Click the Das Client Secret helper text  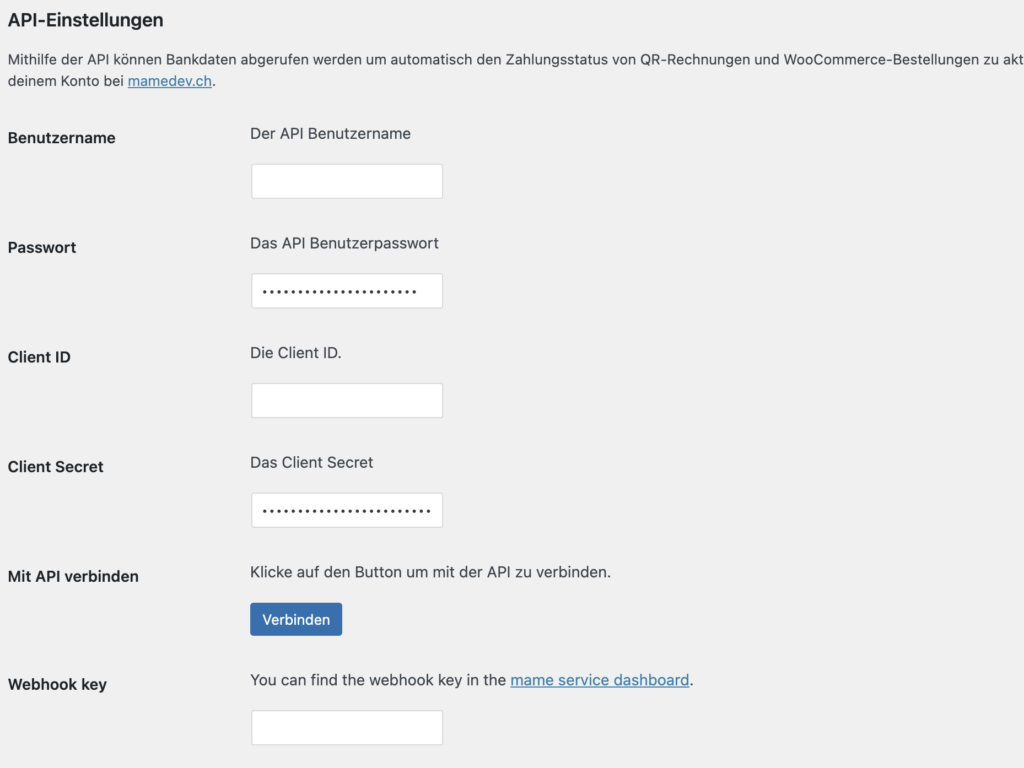(312, 462)
